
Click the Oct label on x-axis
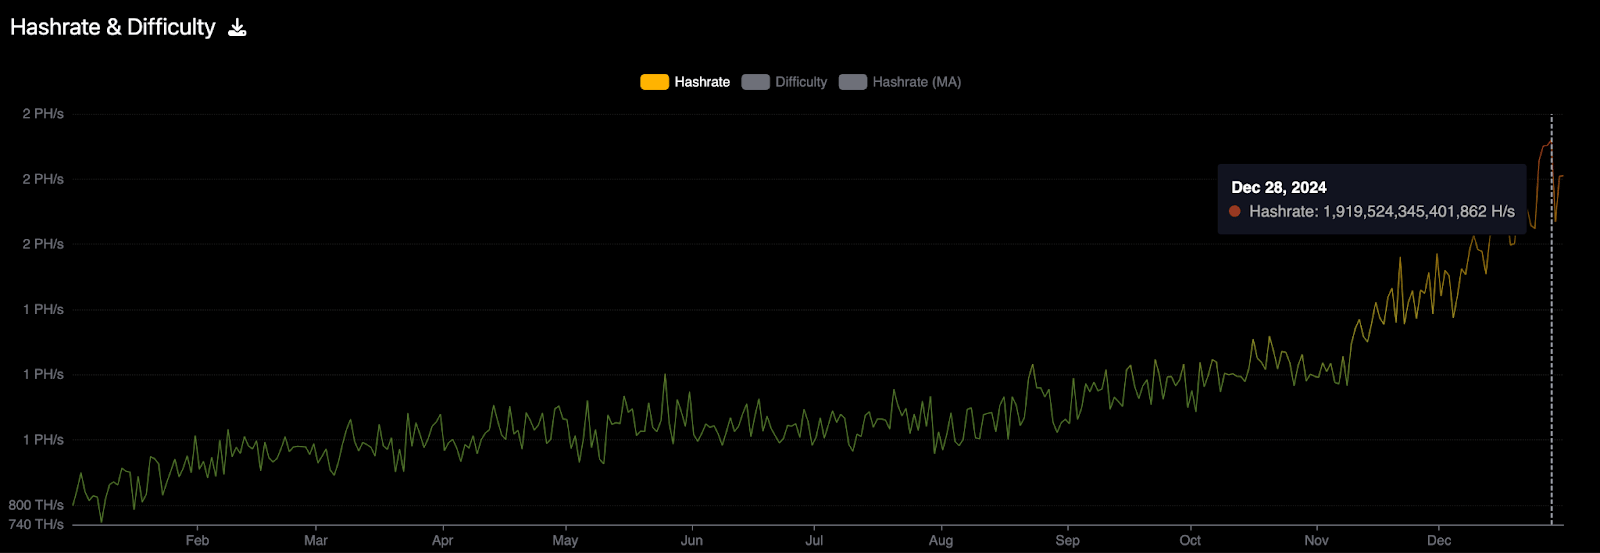pyautogui.click(x=1190, y=540)
